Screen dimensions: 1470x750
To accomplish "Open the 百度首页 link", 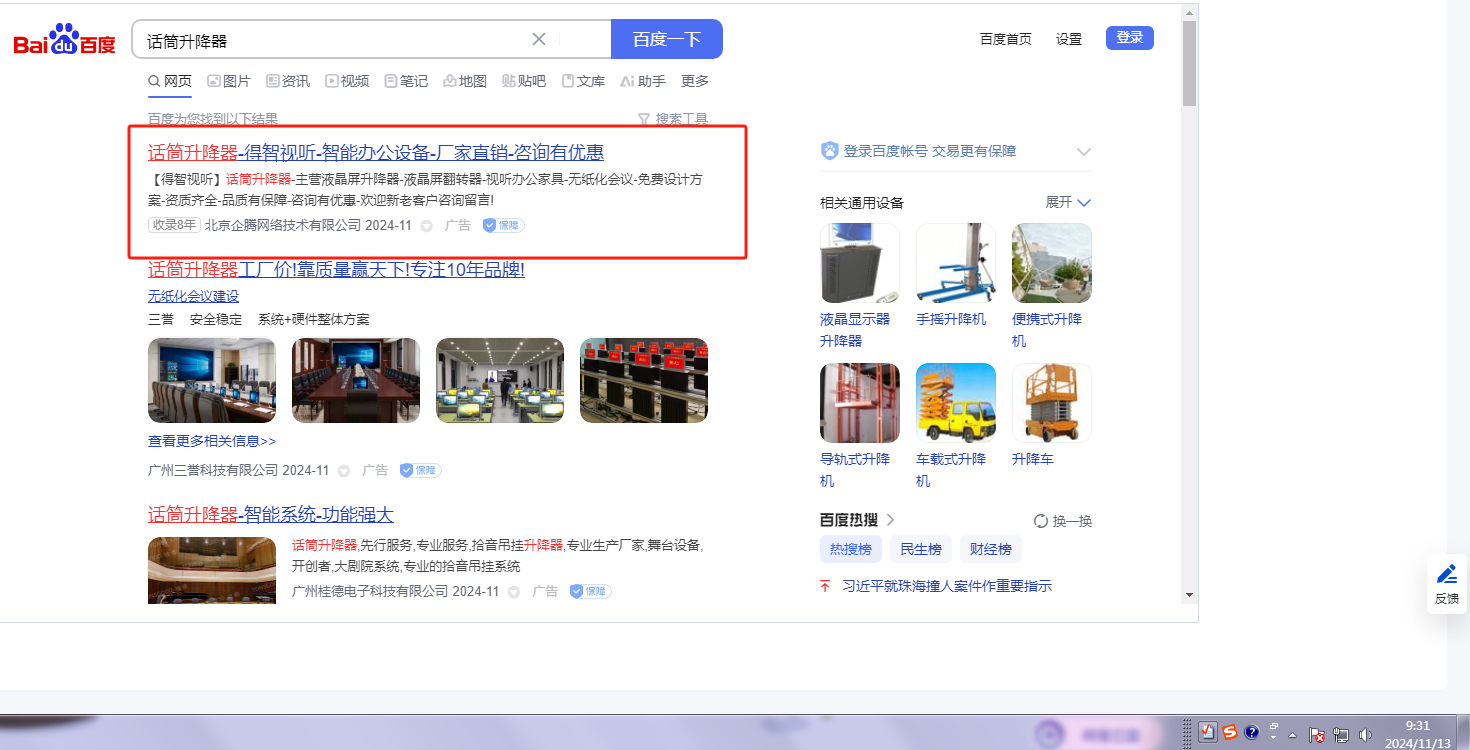I will [1006, 39].
